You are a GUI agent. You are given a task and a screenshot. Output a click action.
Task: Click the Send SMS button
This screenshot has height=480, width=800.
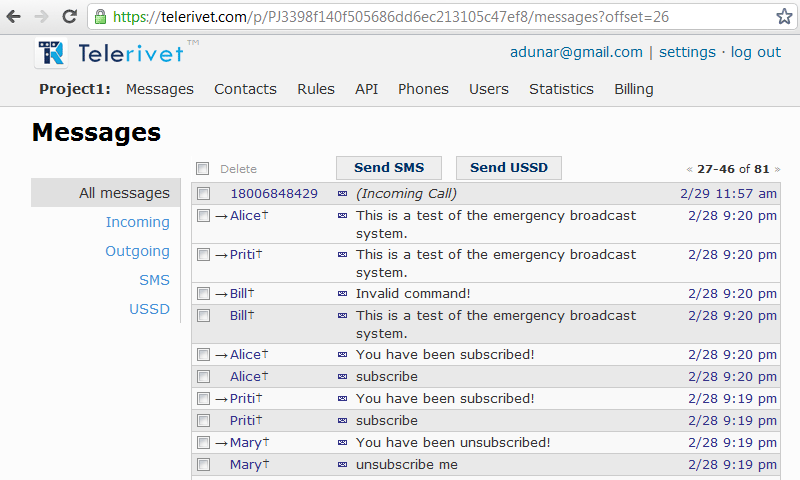(389, 168)
